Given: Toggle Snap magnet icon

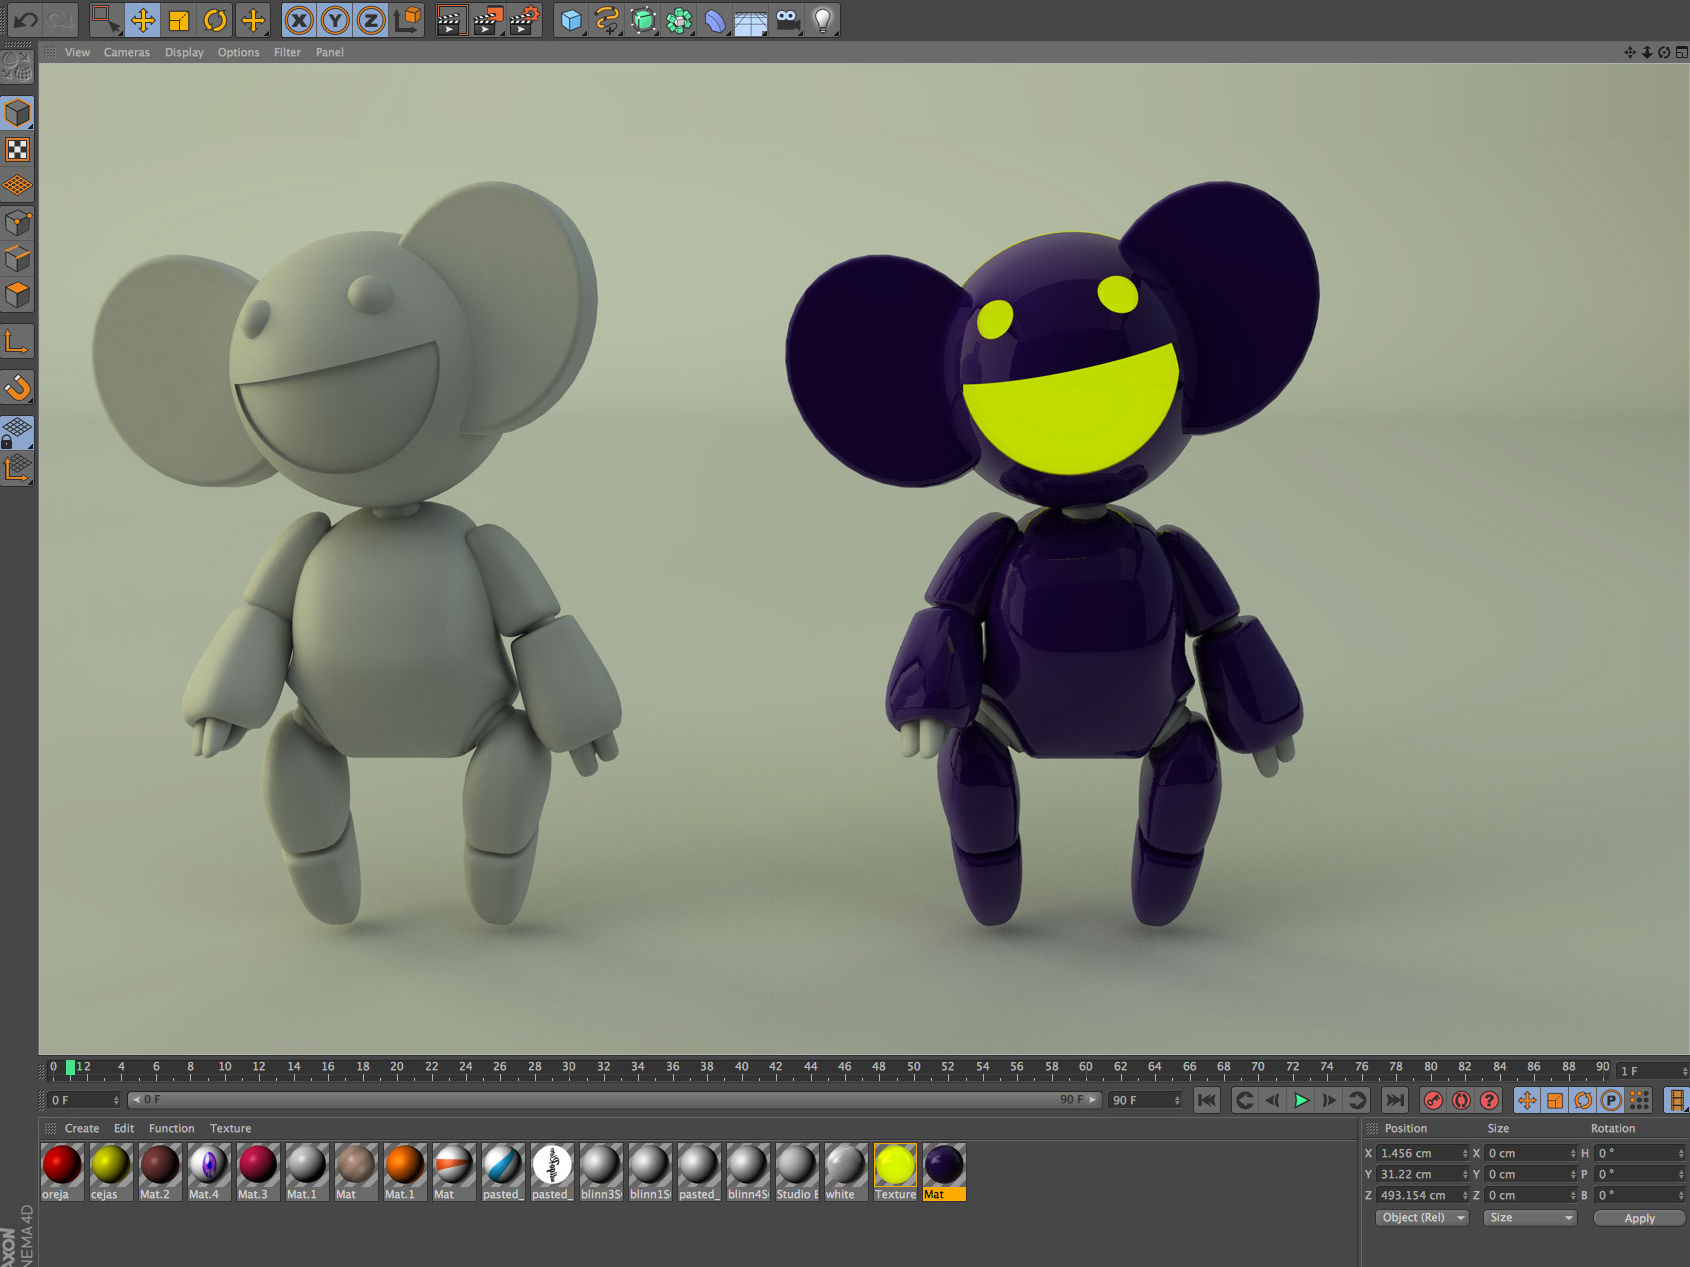Looking at the screenshot, I should 18,387.
